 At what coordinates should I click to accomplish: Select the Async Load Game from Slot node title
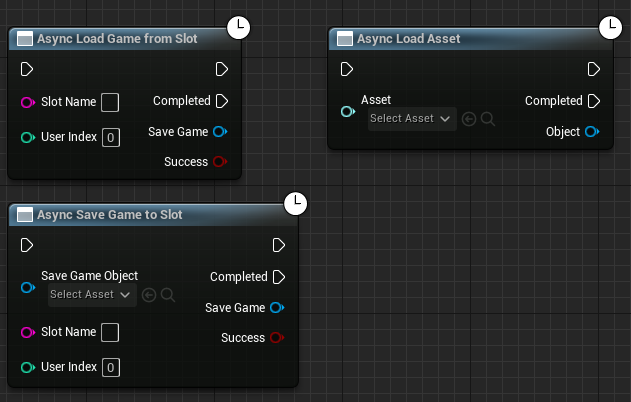(x=117, y=39)
